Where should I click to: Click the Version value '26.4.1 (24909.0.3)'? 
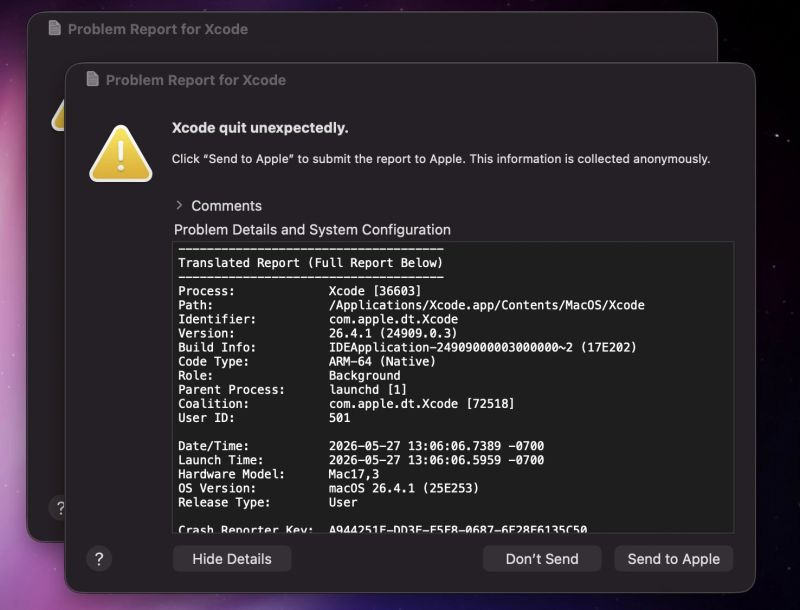393,333
